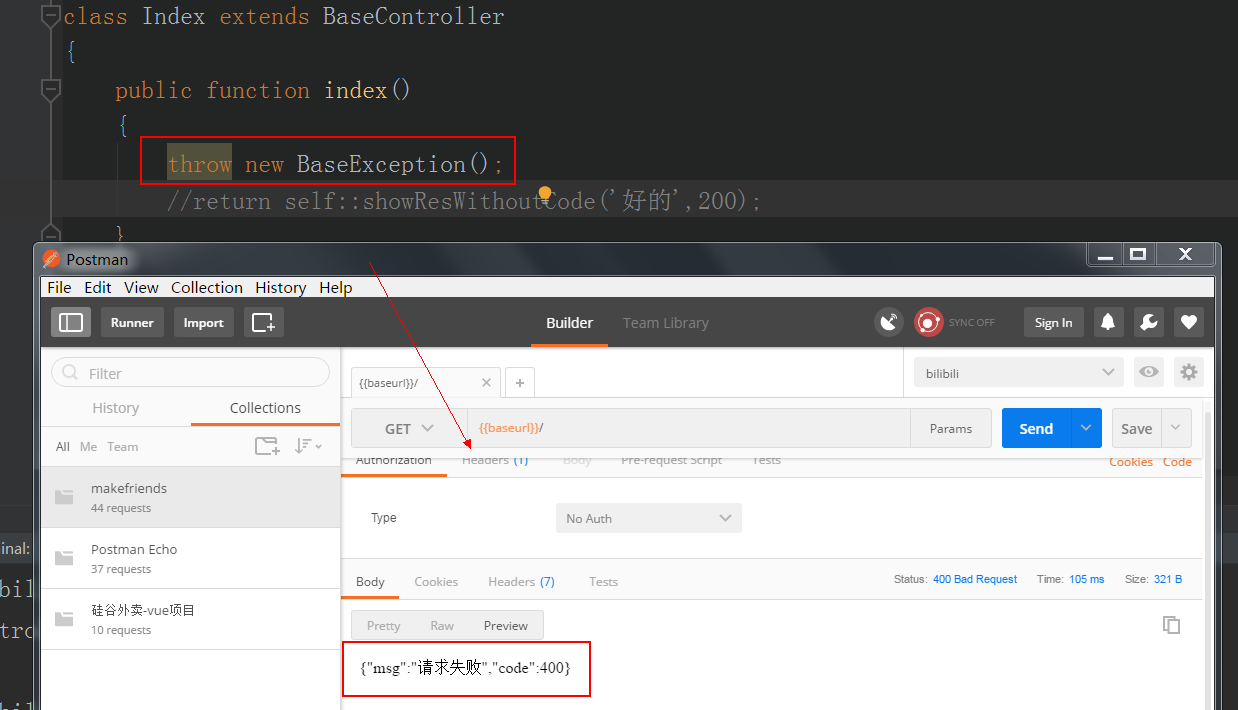Open settings via the wrench icon

[1148, 322]
